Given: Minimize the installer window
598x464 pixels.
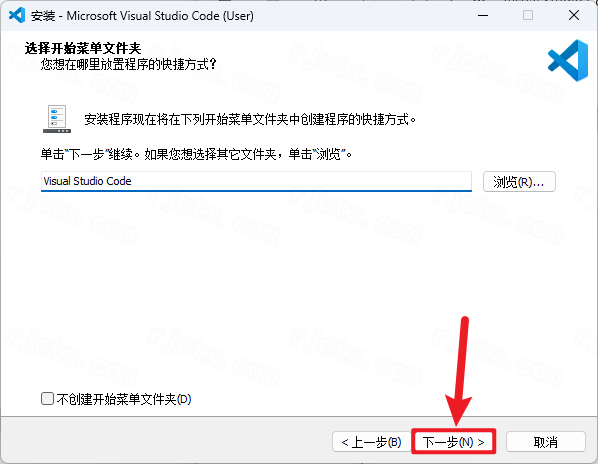Looking at the screenshot, I should click(483, 16).
